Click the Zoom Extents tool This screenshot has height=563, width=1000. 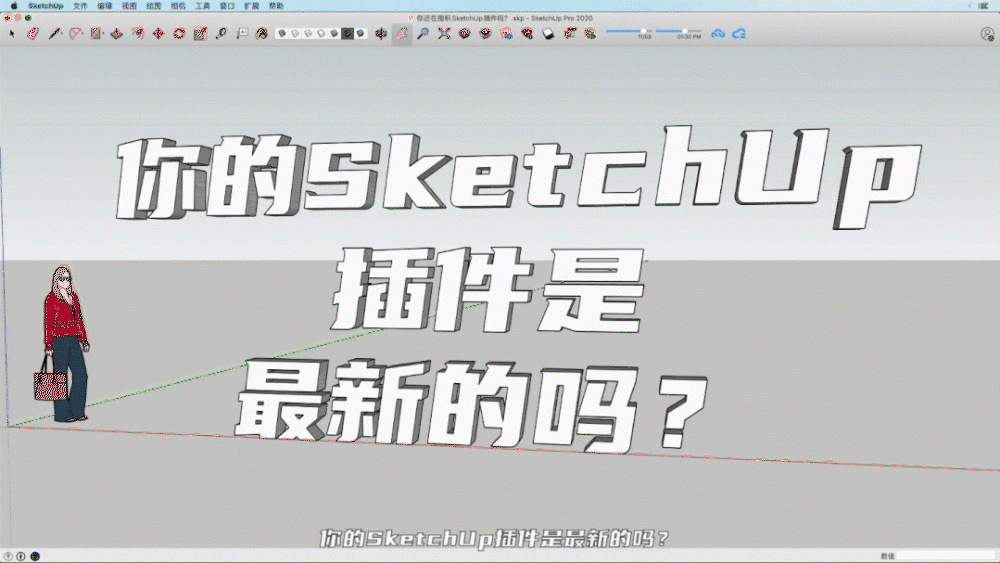coord(444,33)
